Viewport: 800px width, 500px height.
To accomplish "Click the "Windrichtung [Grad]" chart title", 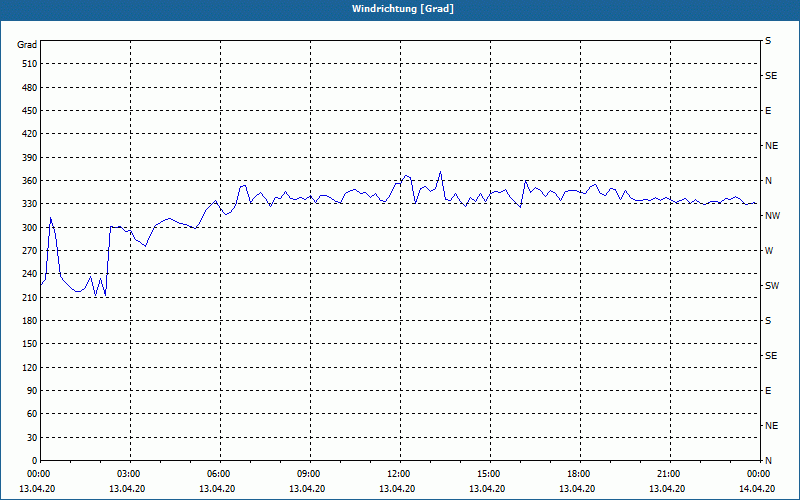I will [x=403, y=9].
